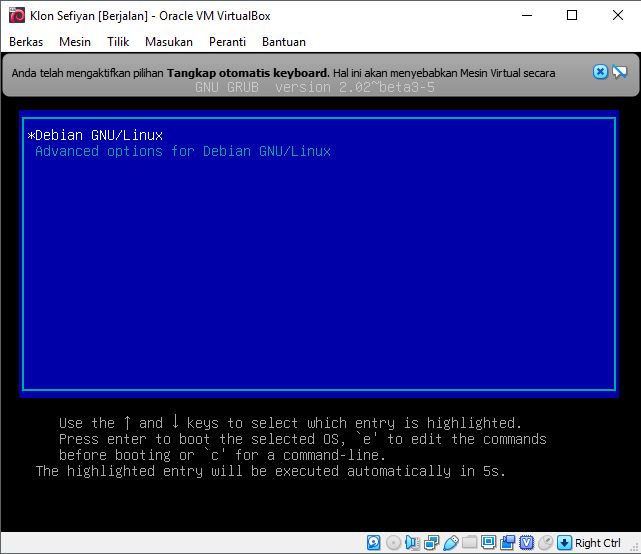Image resolution: width=641 pixels, height=554 pixels.
Task: Click the auto-boot countdown message
Action: tap(271, 471)
